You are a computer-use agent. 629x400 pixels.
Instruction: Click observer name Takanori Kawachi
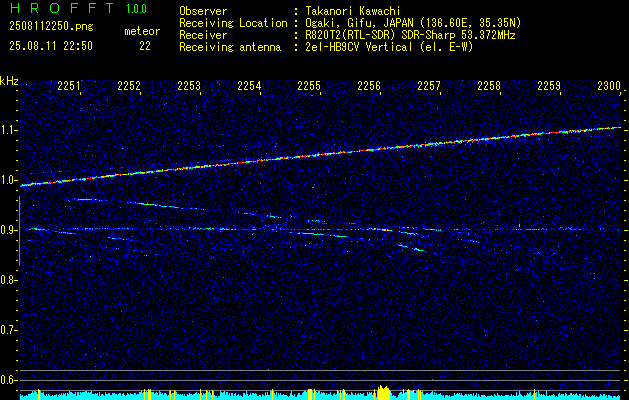tap(353, 11)
